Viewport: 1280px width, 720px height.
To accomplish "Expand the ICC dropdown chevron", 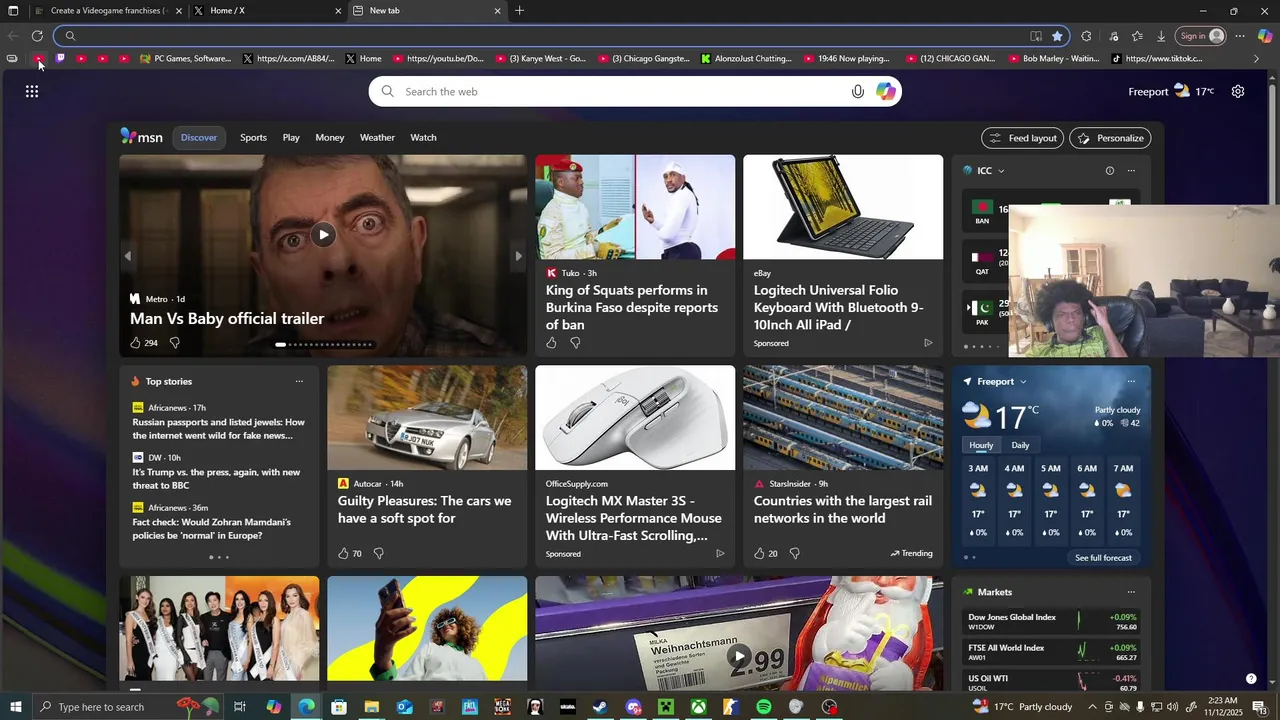I will pos(1001,171).
